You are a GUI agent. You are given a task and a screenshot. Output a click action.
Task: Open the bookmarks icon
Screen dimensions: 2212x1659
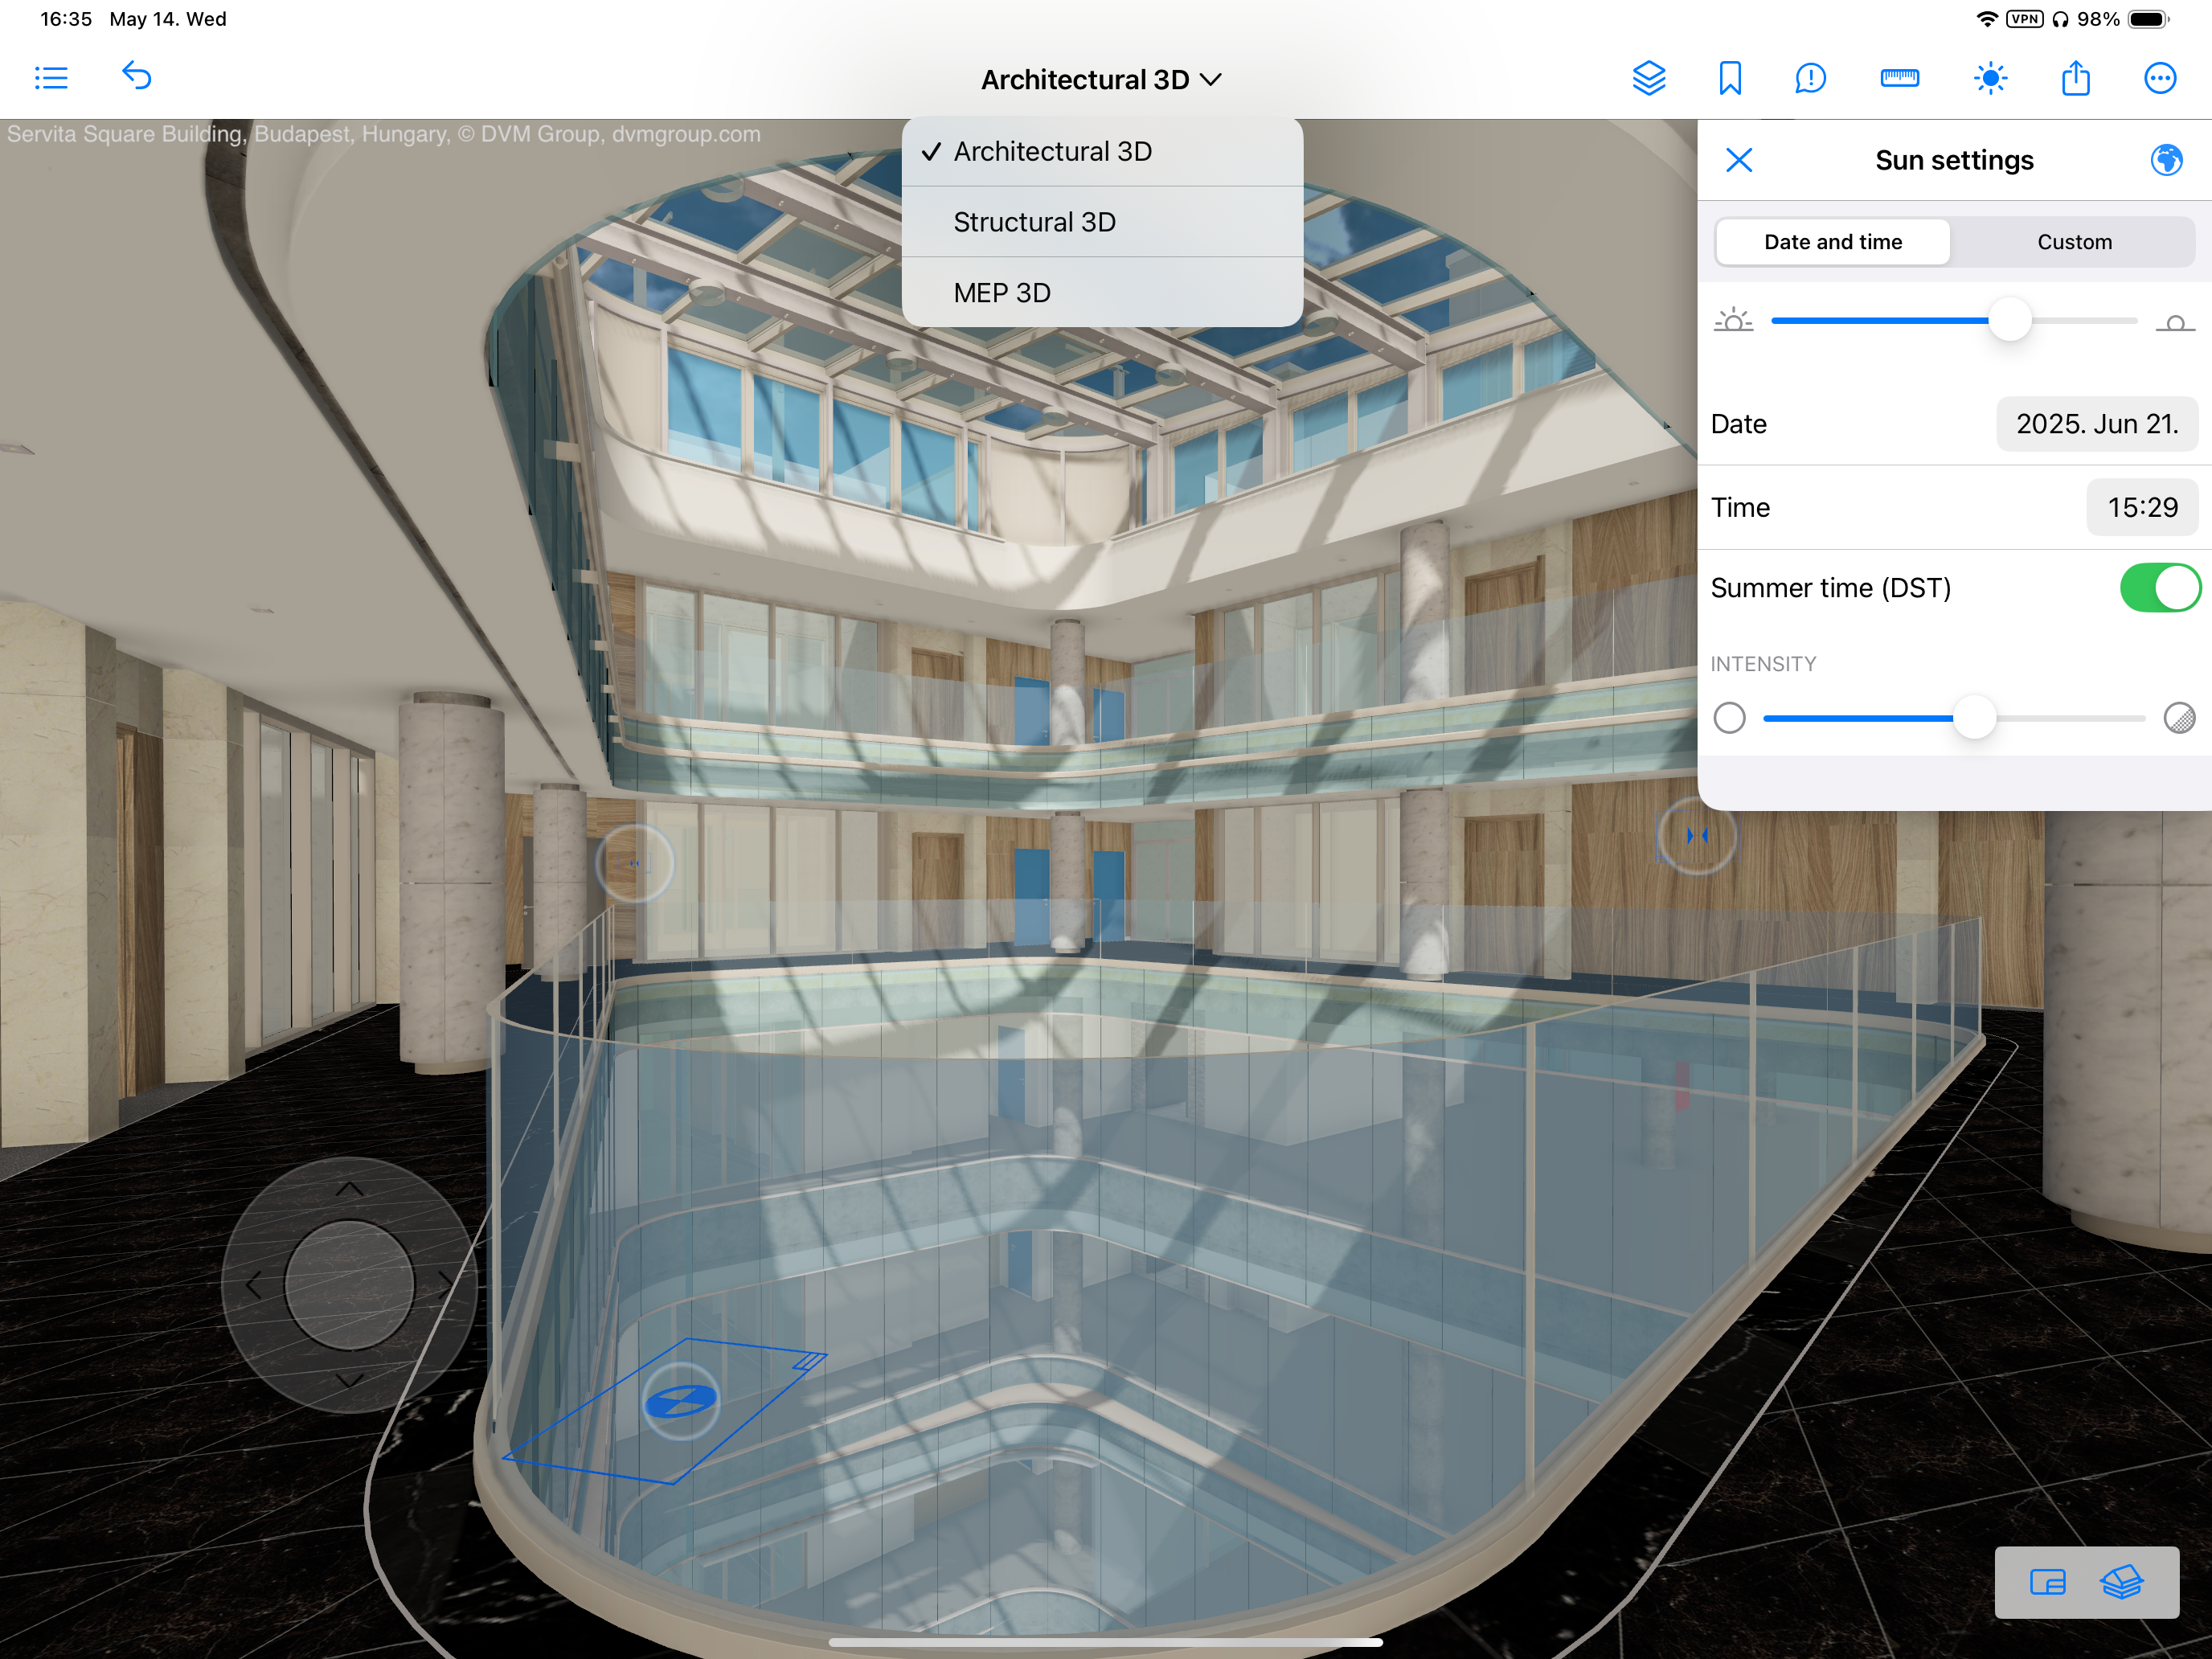(x=1729, y=78)
